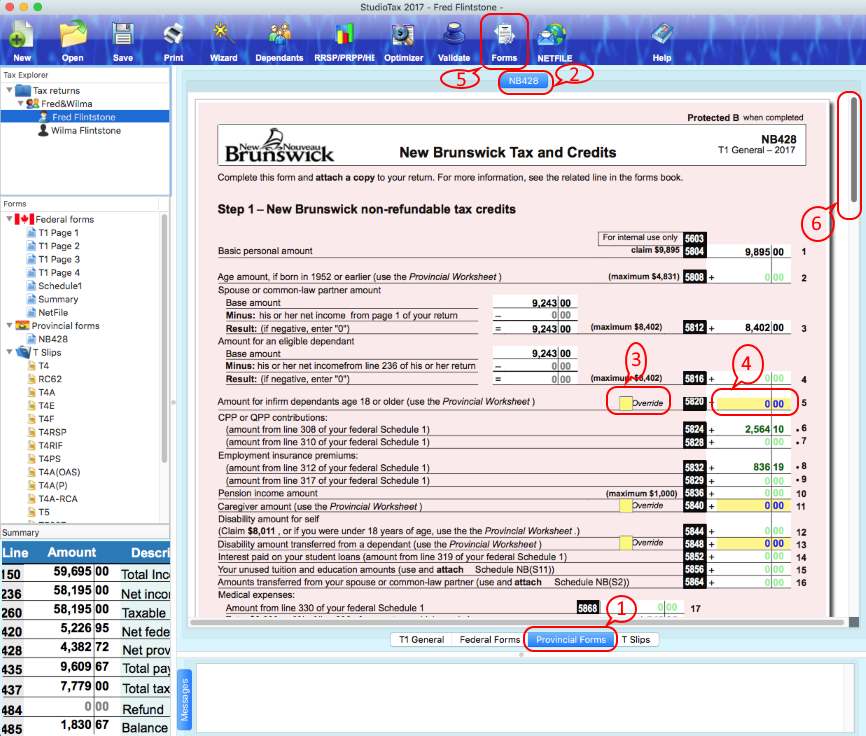The height and width of the screenshot is (736, 866).
Task: Open the Messages side tab
Action: click(x=185, y=699)
